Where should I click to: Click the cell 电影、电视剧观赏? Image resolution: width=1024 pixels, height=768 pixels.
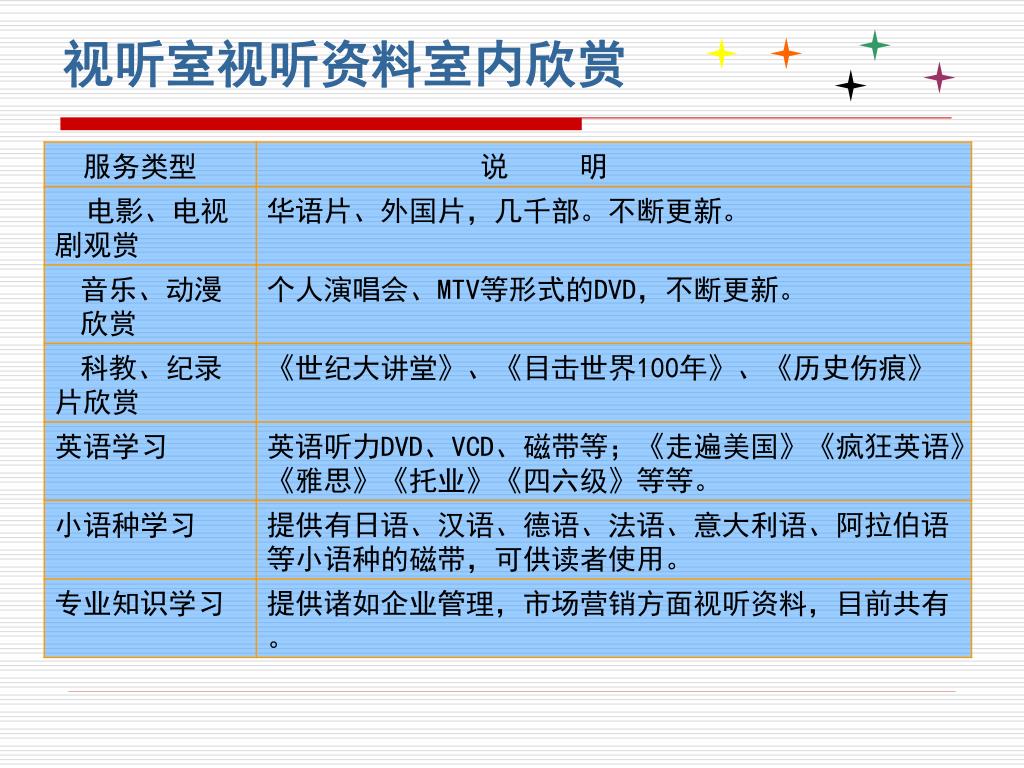pyautogui.click(x=150, y=226)
